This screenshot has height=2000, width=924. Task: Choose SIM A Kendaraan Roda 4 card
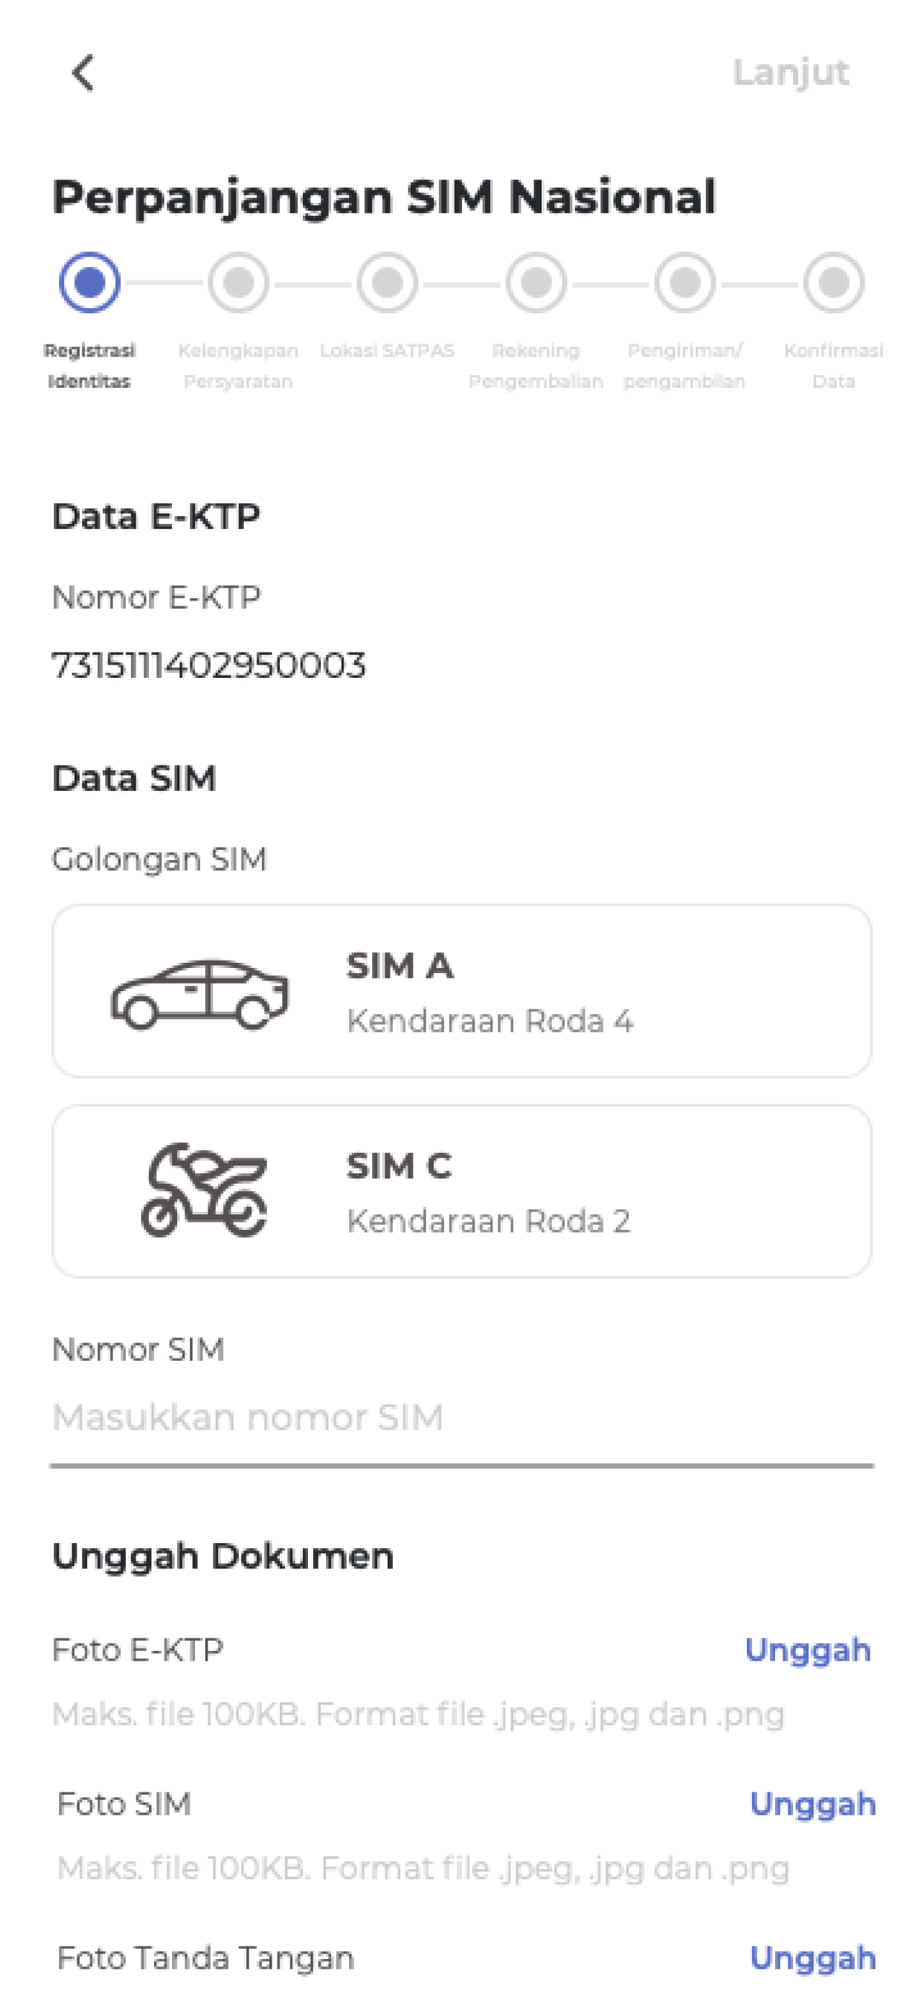coord(462,991)
